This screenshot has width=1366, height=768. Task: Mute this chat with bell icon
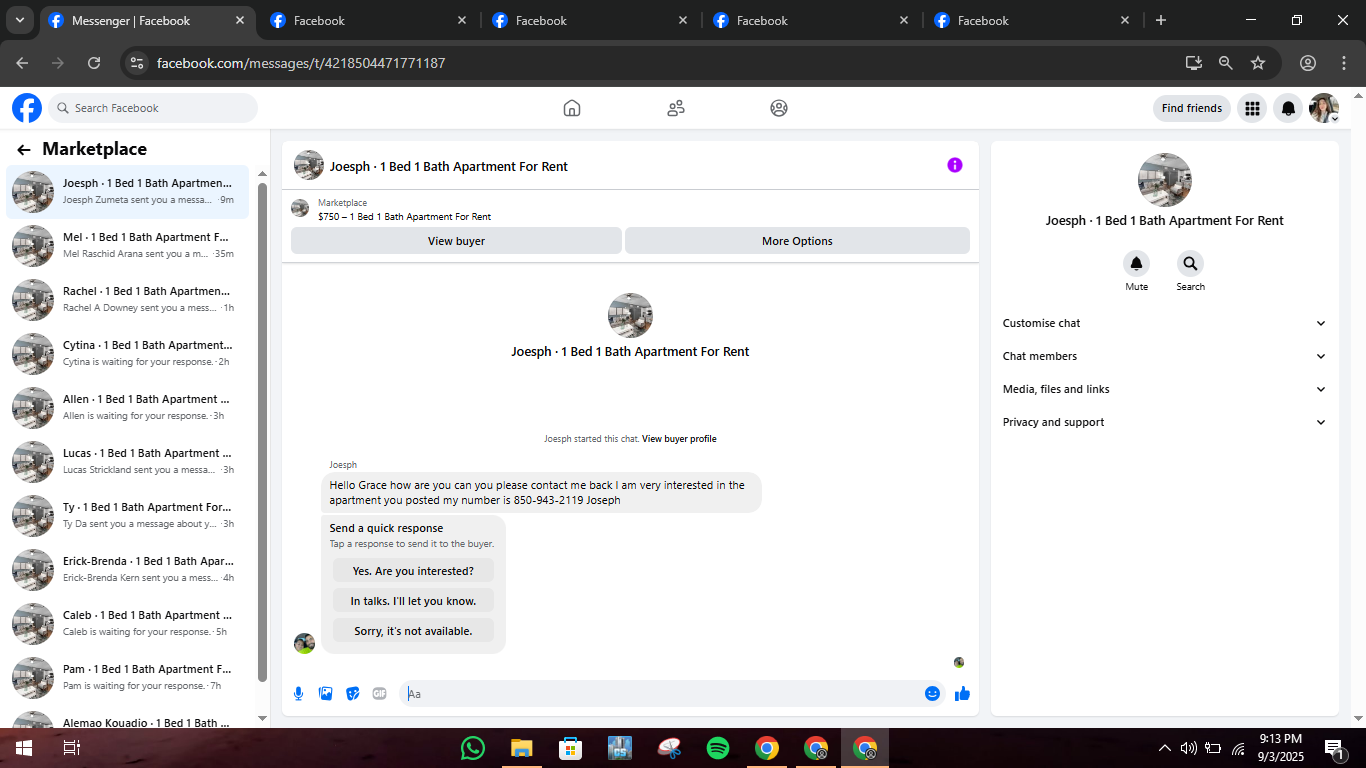coord(1136,264)
